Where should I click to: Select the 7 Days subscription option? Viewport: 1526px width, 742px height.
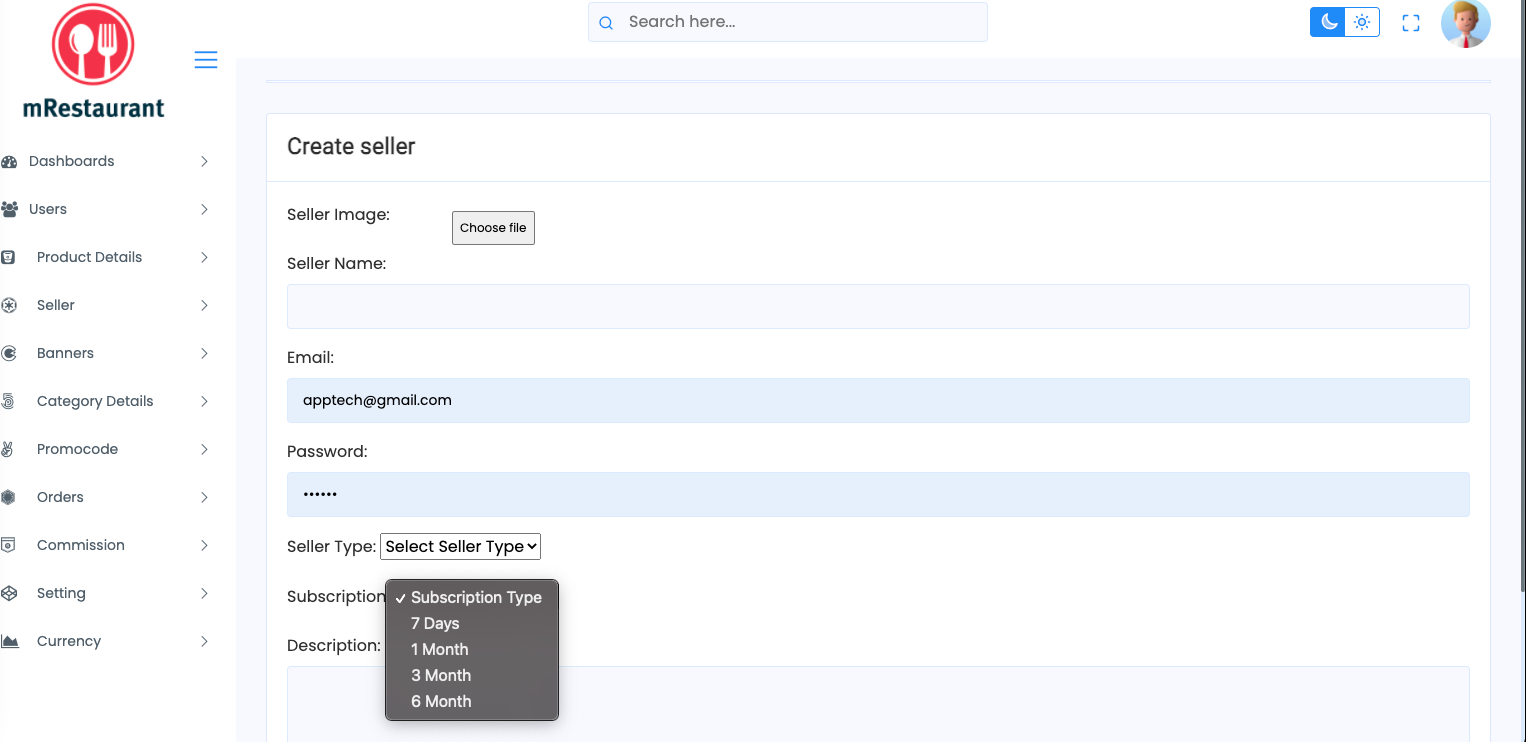point(472,623)
